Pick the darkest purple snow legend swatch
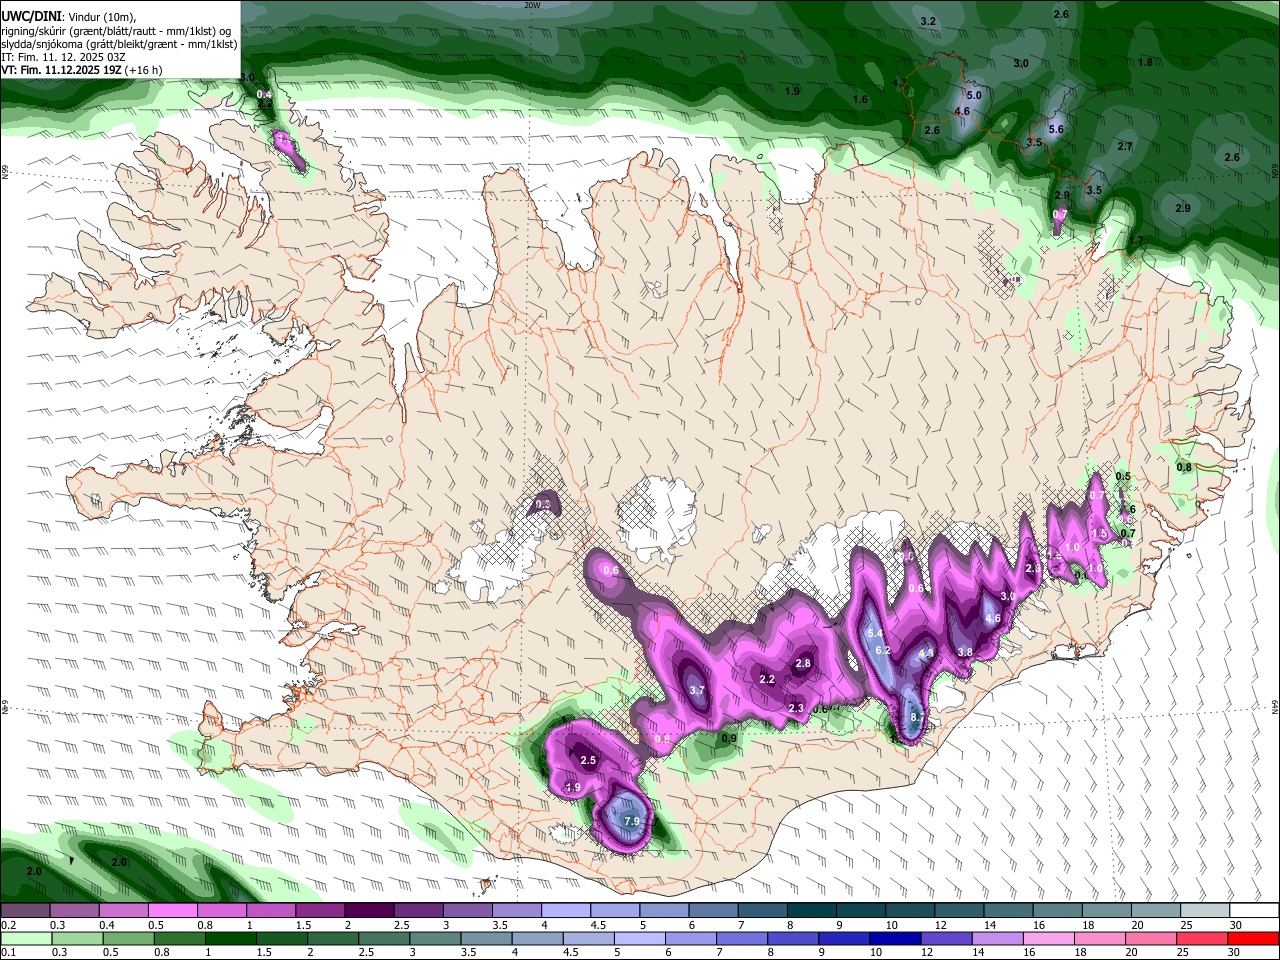1280x960 pixels. pos(368,911)
